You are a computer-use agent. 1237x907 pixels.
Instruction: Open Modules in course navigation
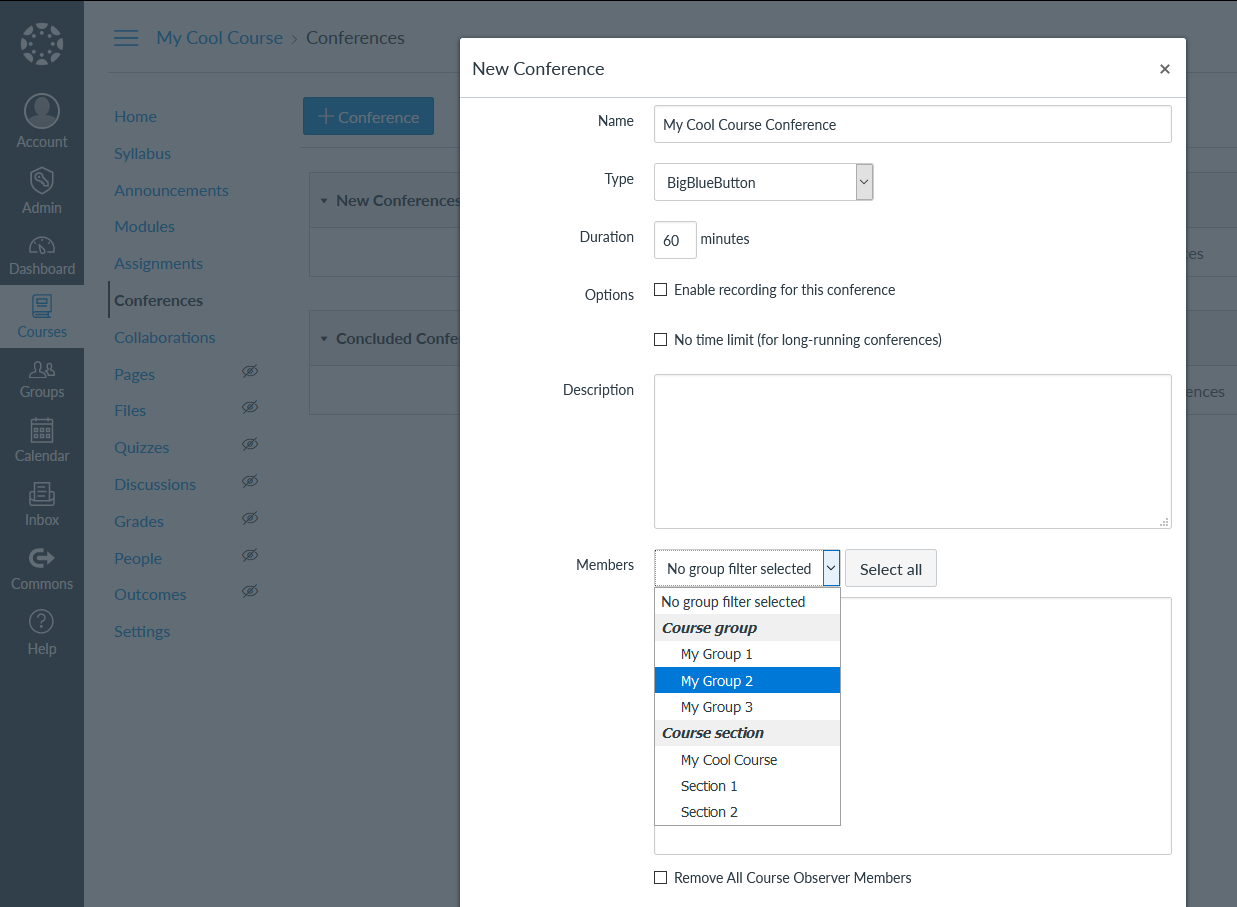point(144,226)
